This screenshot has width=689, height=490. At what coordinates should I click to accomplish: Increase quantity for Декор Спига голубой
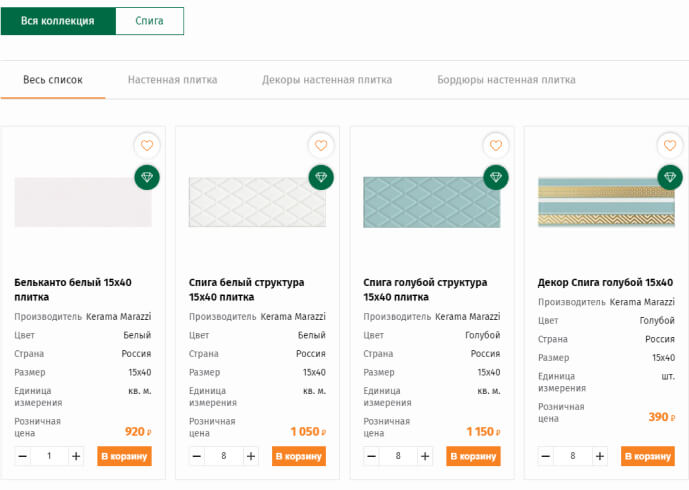pos(600,456)
